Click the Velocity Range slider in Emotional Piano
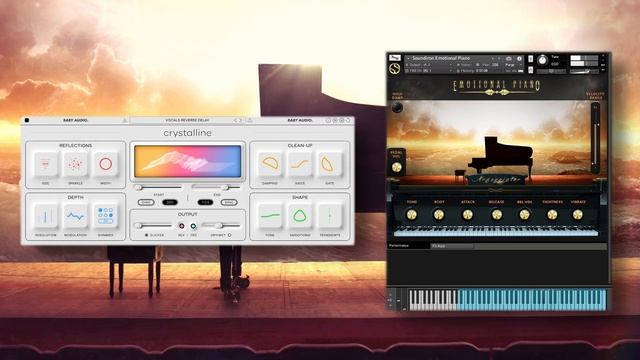Image resolution: width=640 pixels, height=360 pixels. point(596,138)
